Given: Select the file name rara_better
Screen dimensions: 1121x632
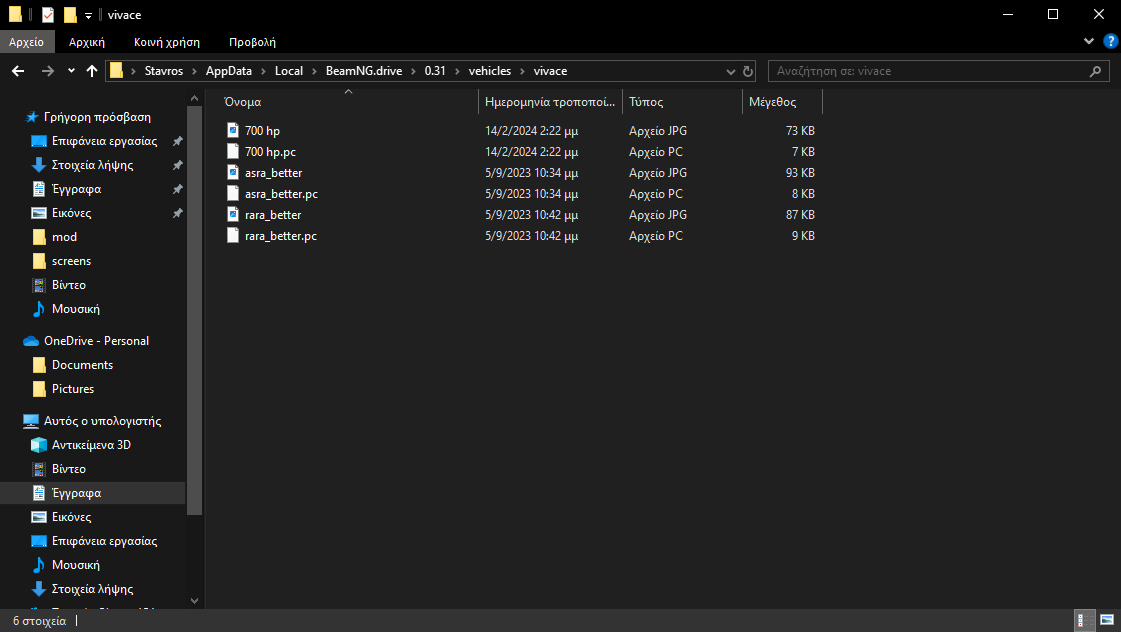Looking at the screenshot, I should 273,214.
